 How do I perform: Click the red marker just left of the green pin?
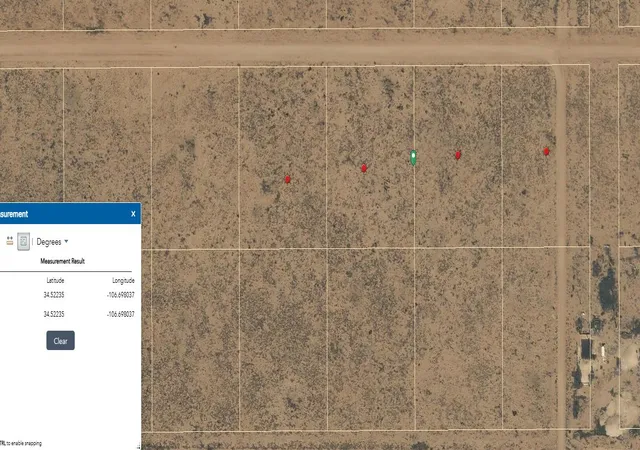coord(364,168)
